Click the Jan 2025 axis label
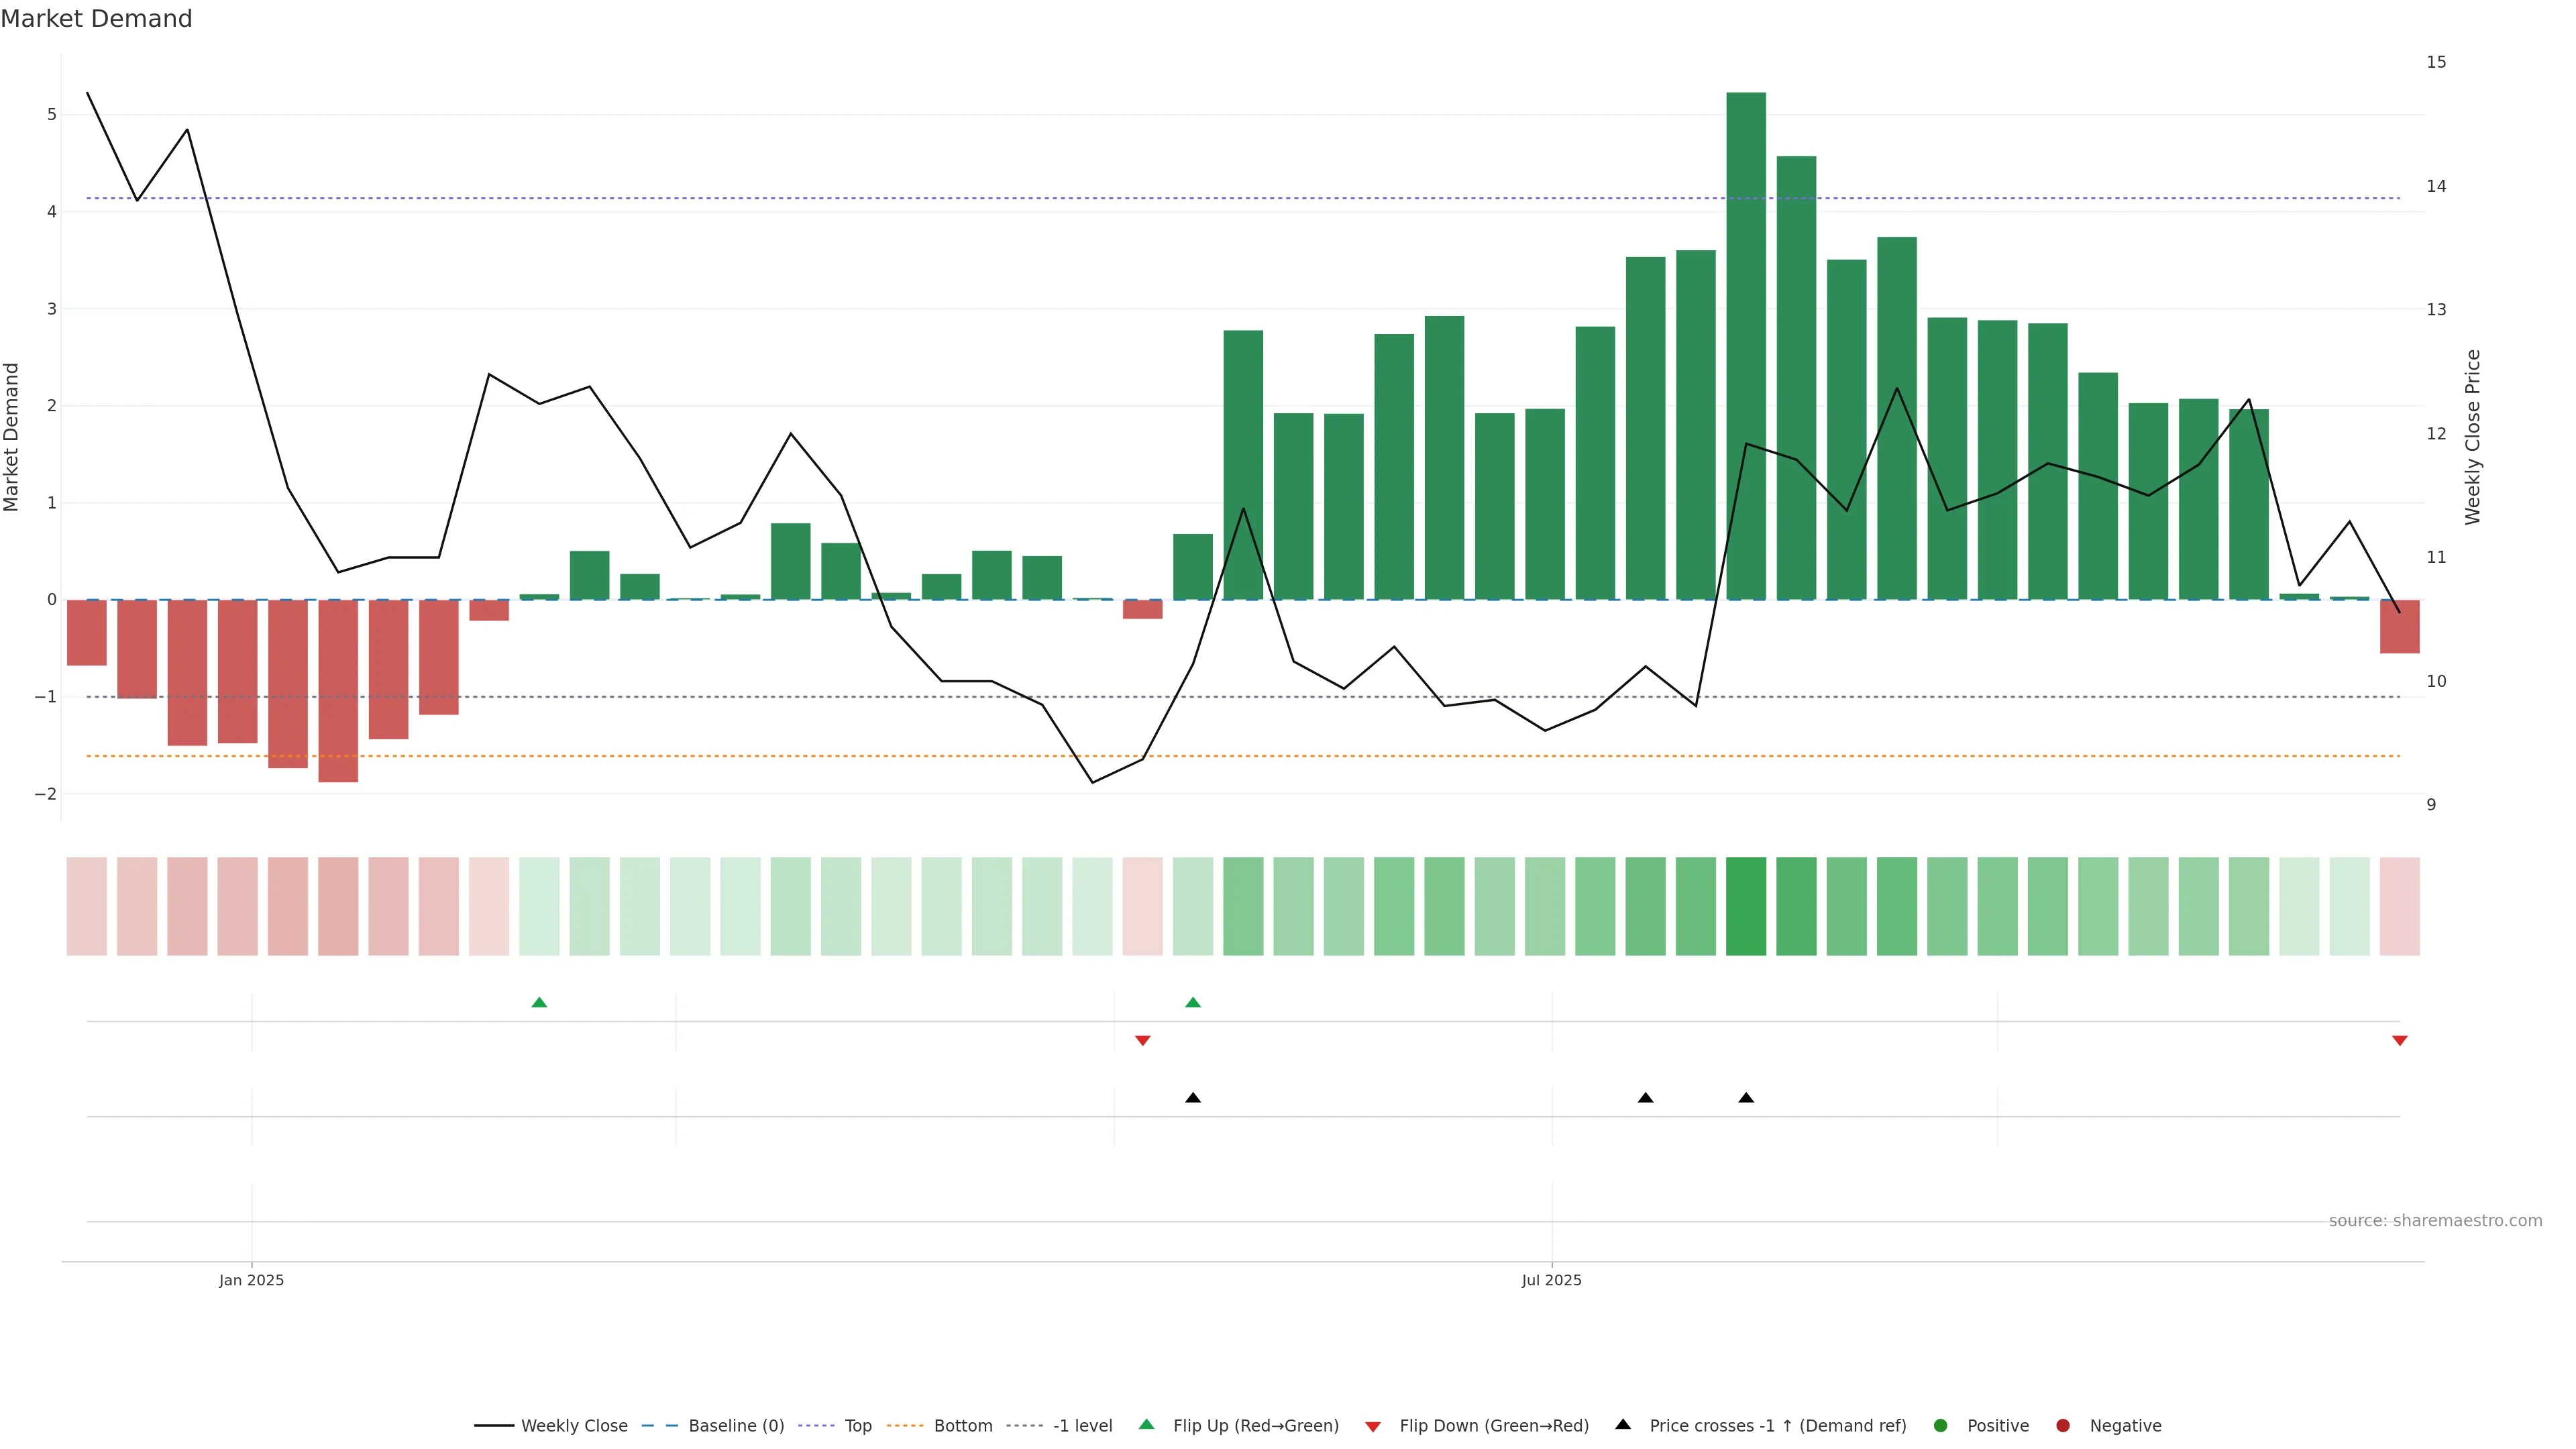Screen dimensions: 2576x1449 click(252, 1280)
